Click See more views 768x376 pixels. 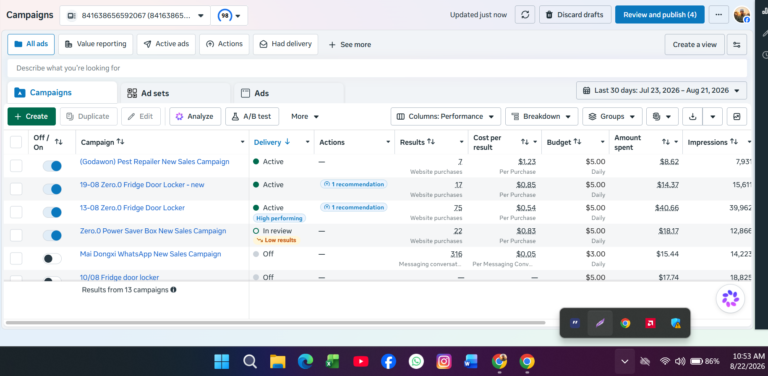point(349,45)
